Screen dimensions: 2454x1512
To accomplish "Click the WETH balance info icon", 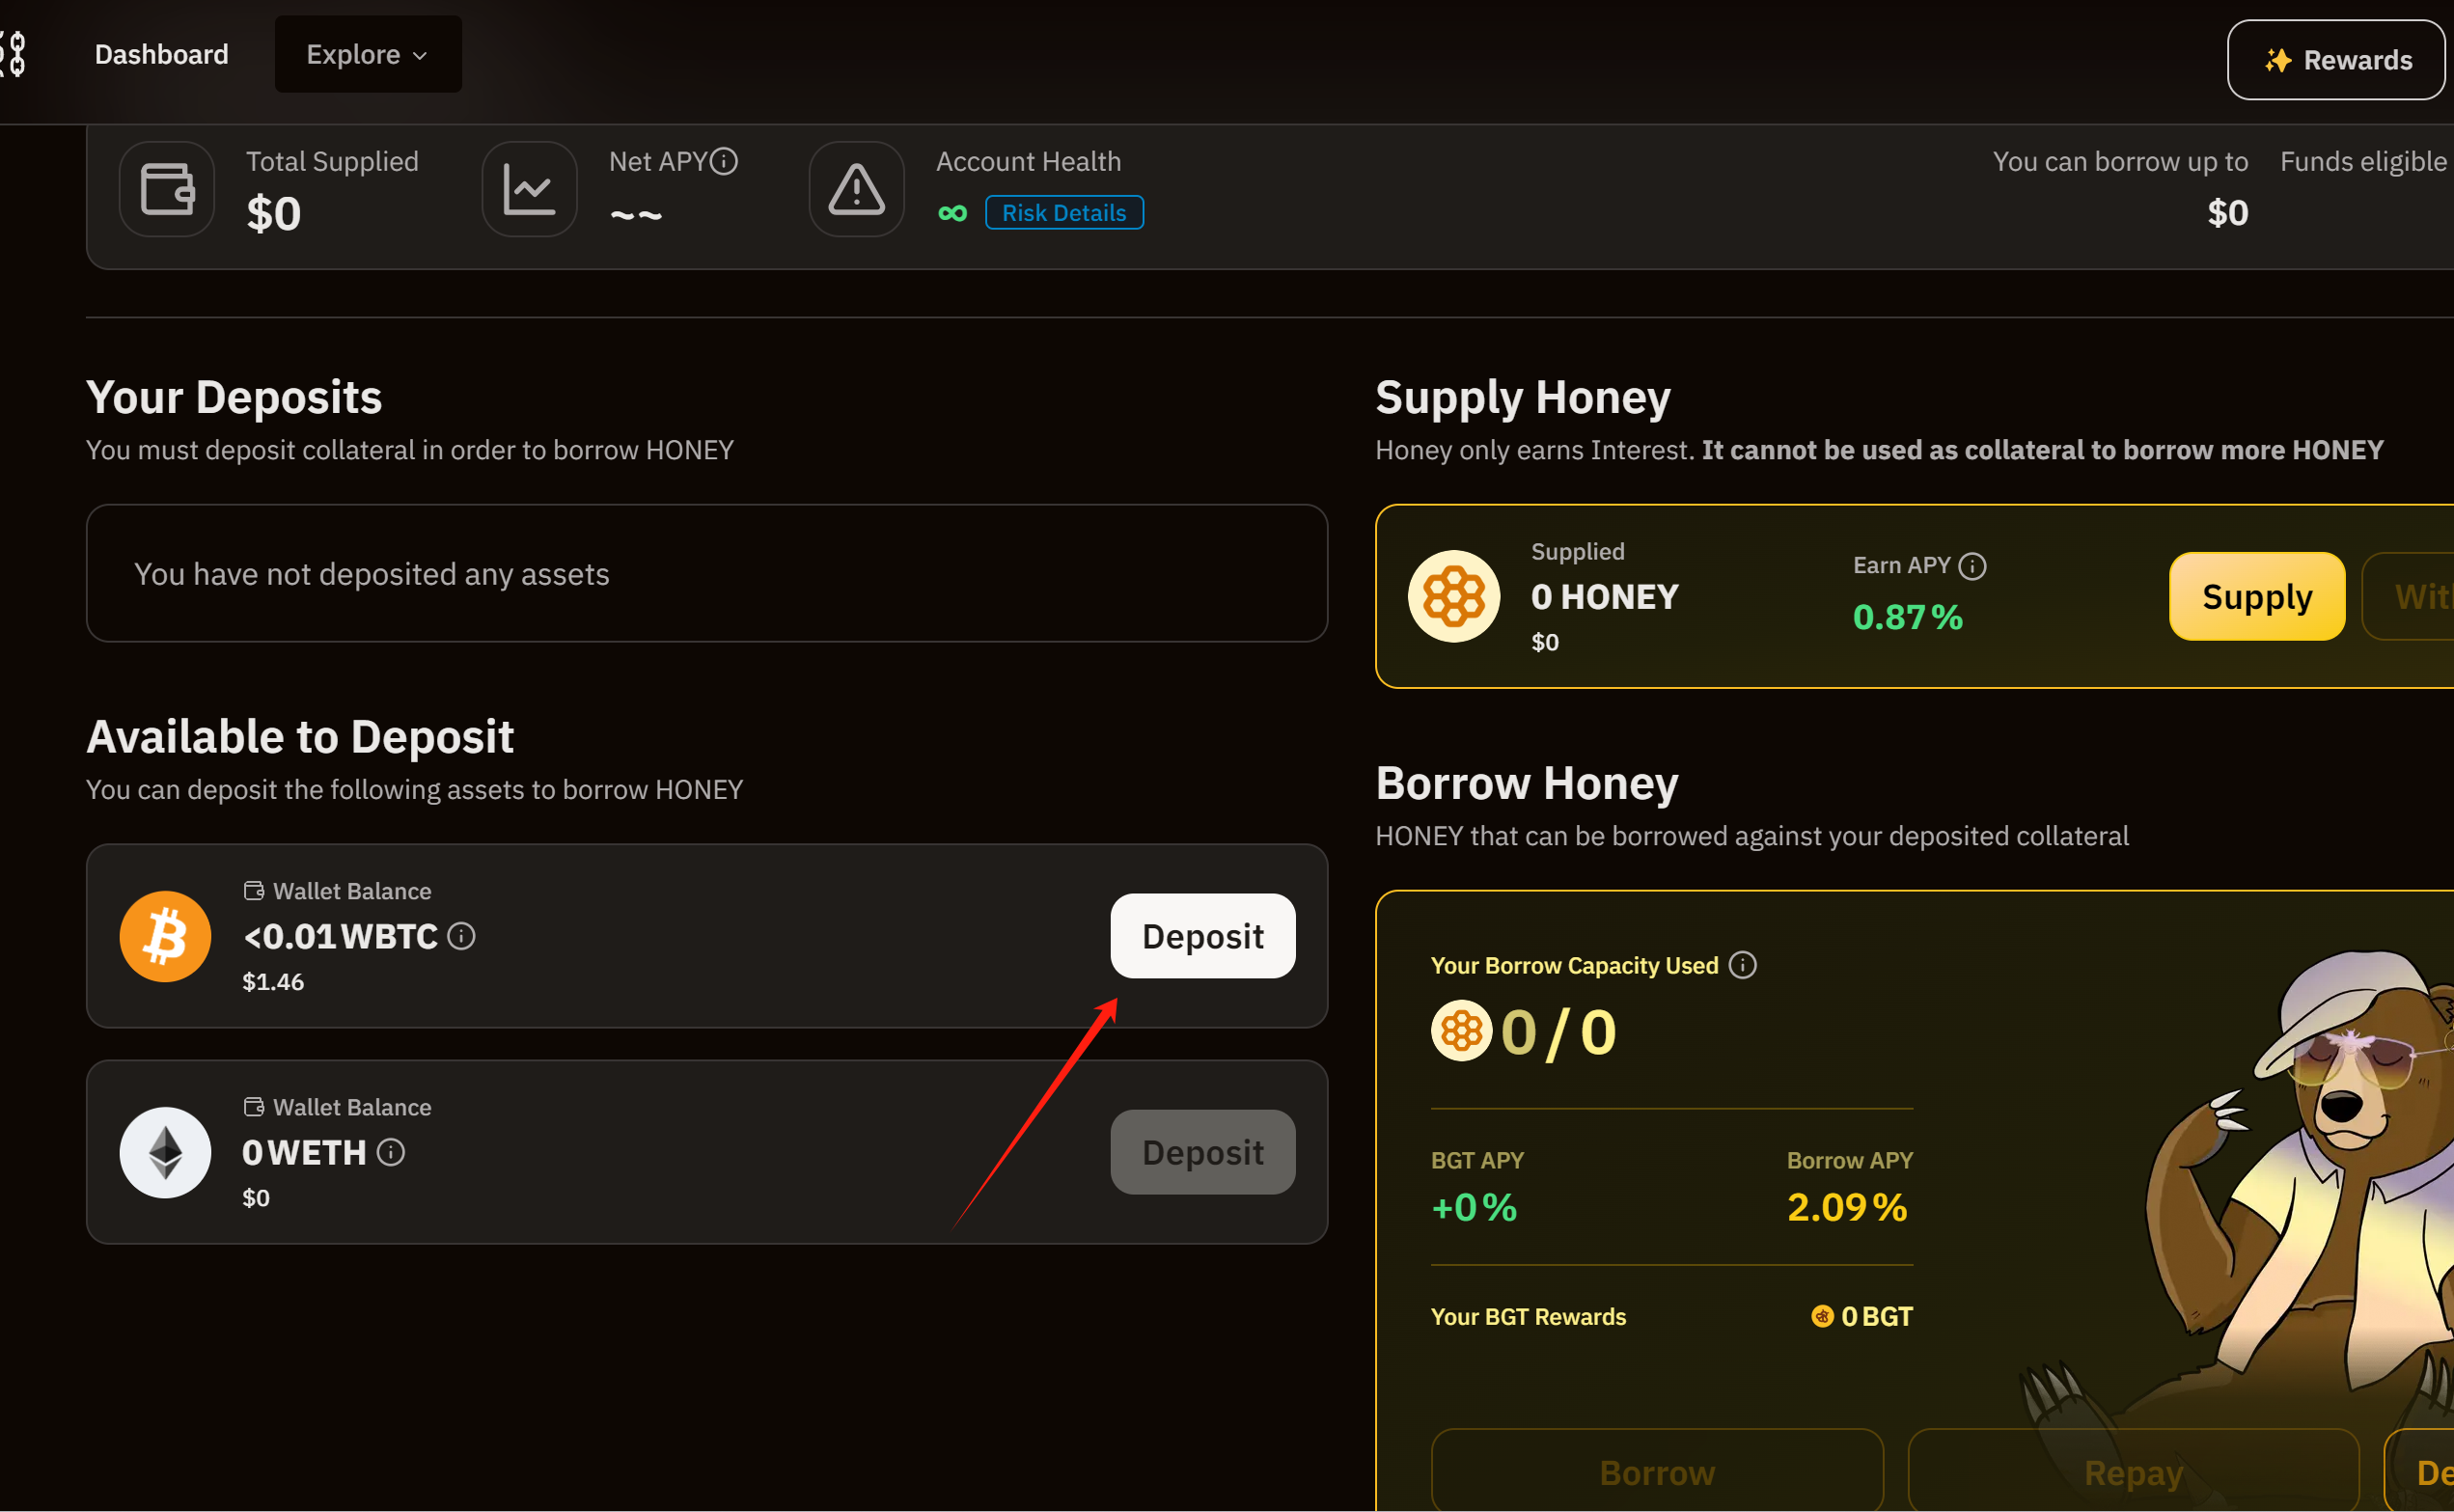I will coord(391,1152).
